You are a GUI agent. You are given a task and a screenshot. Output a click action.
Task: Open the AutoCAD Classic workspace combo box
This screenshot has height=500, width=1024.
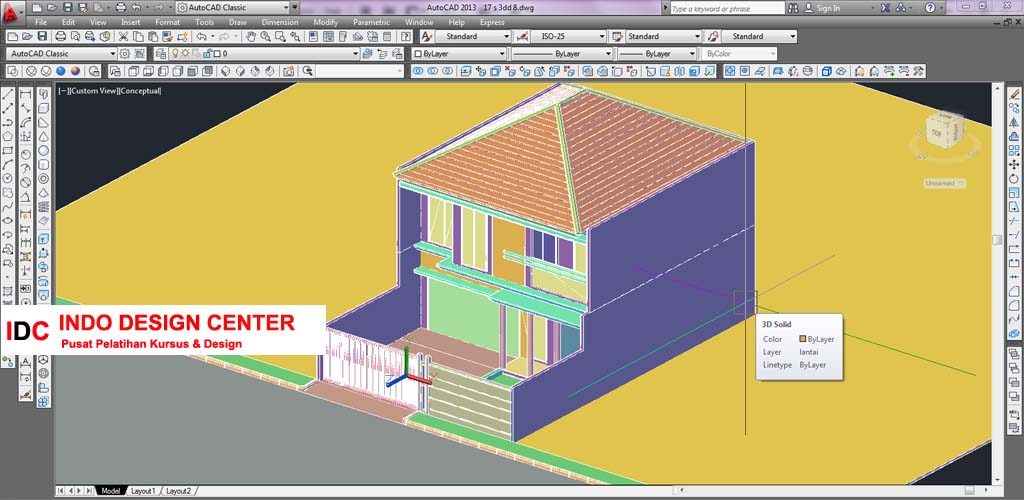point(61,54)
